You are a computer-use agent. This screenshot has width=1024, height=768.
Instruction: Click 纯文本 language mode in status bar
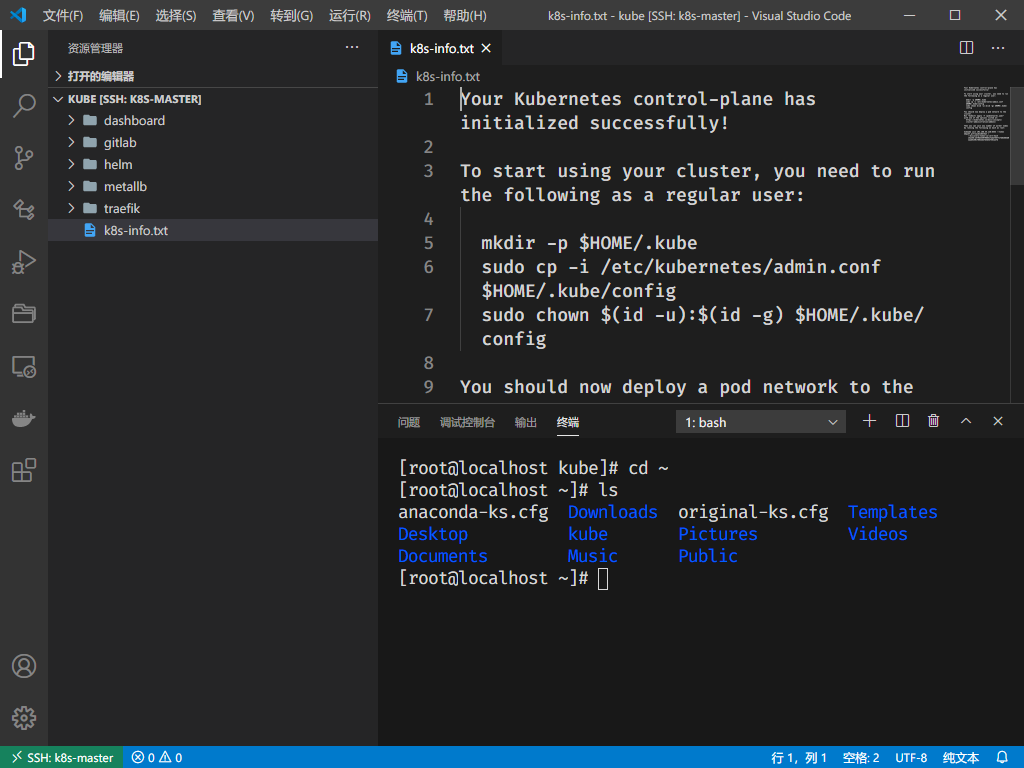pos(961,758)
